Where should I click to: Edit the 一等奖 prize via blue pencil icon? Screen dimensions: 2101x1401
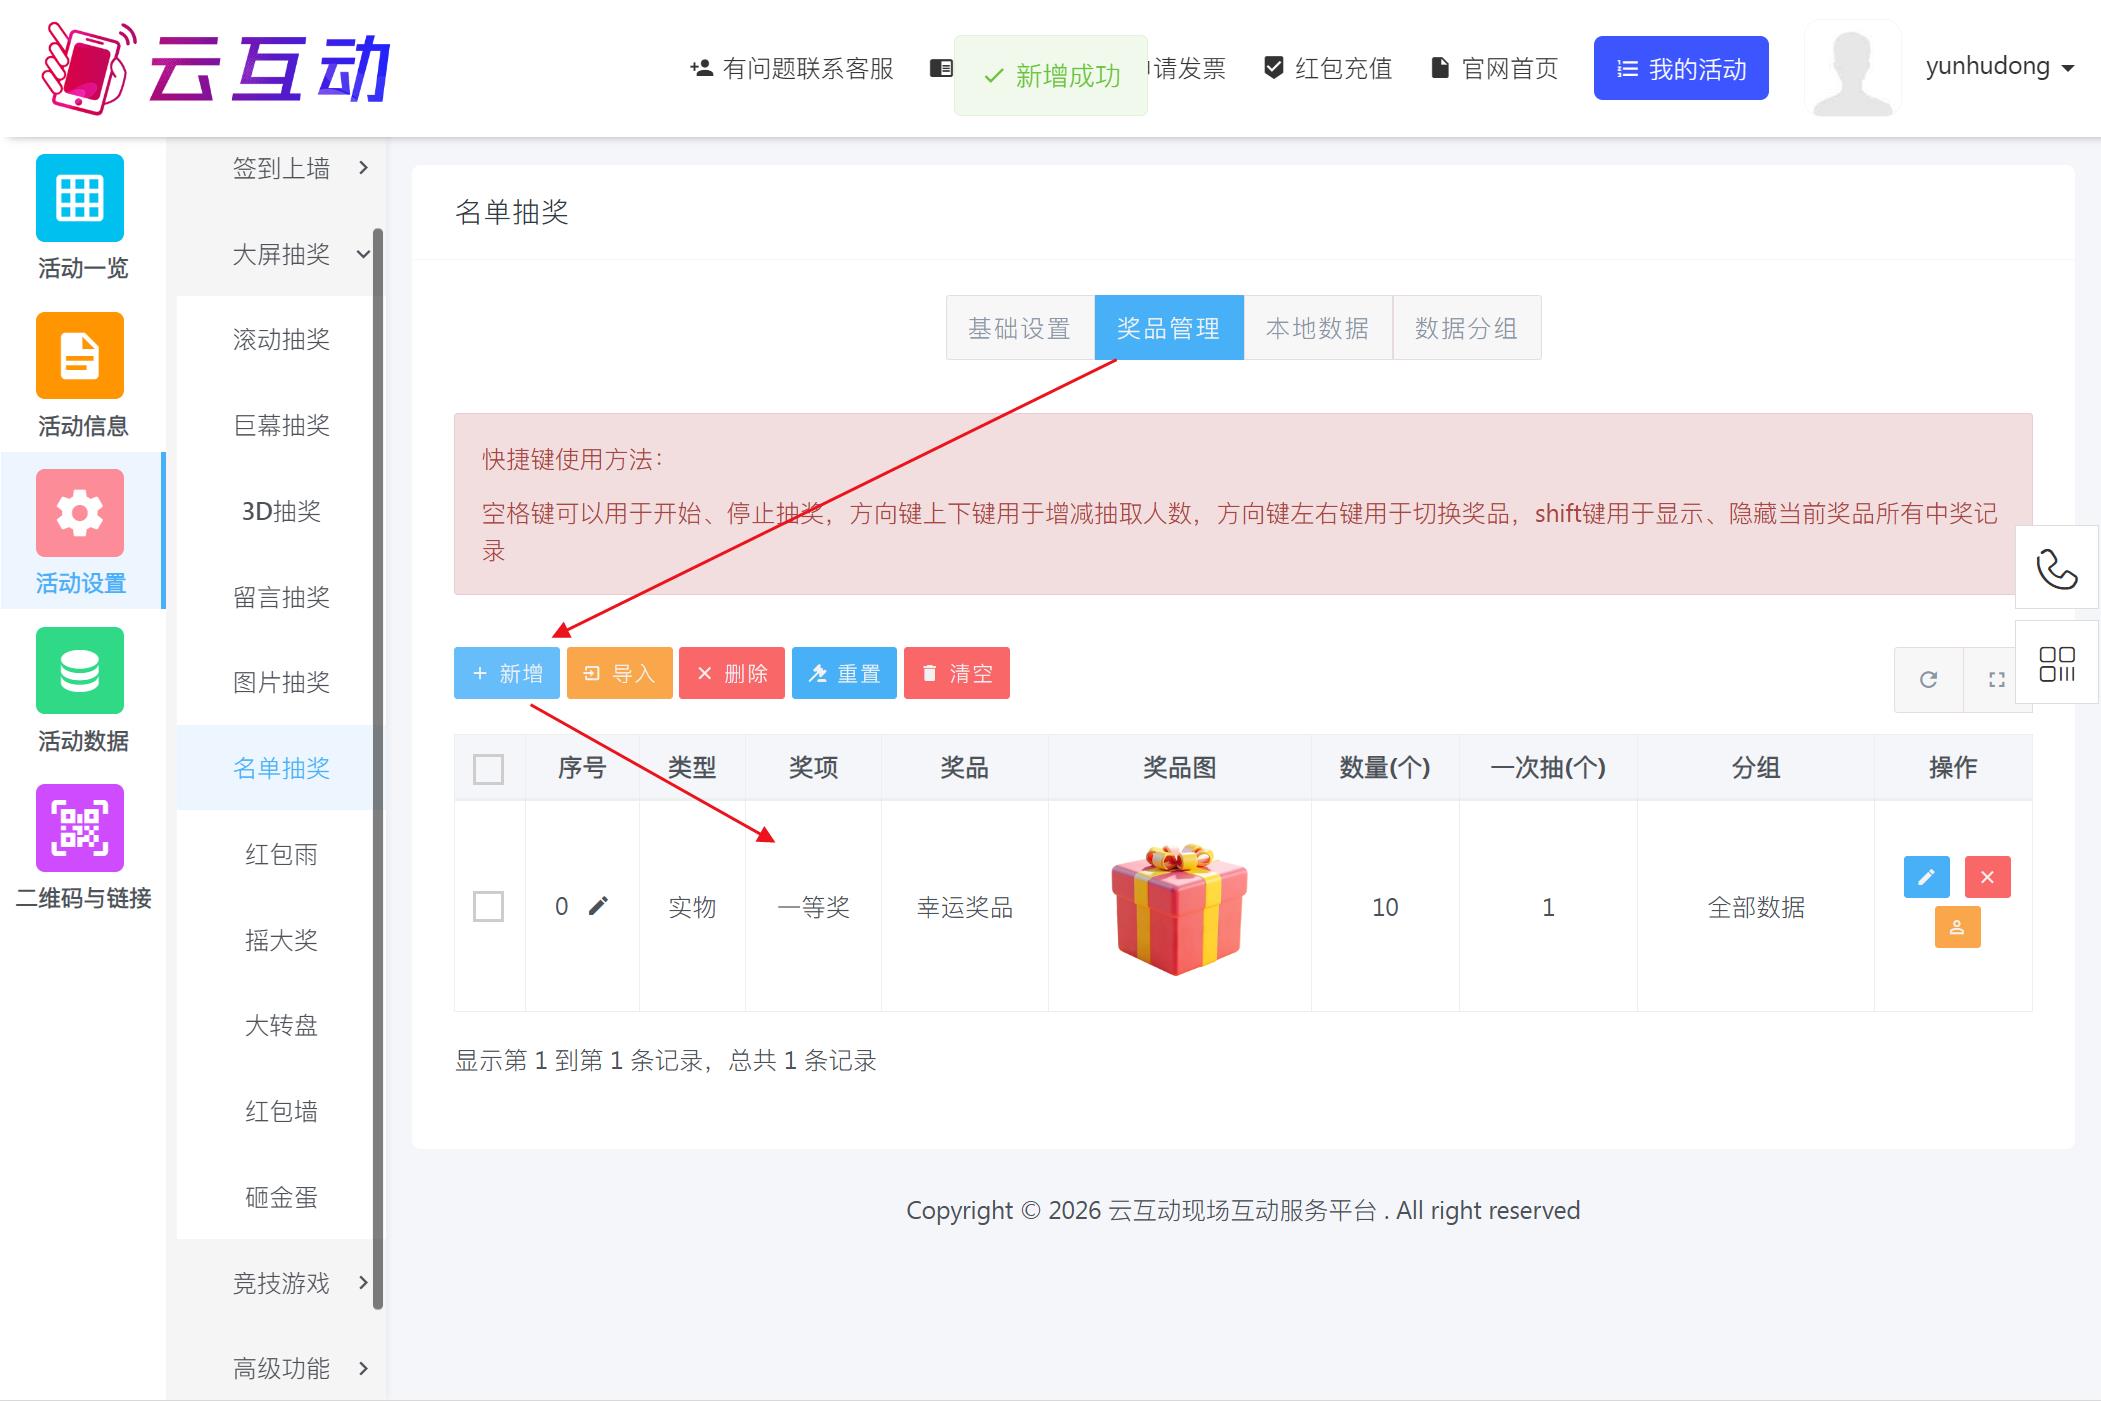coord(1926,877)
